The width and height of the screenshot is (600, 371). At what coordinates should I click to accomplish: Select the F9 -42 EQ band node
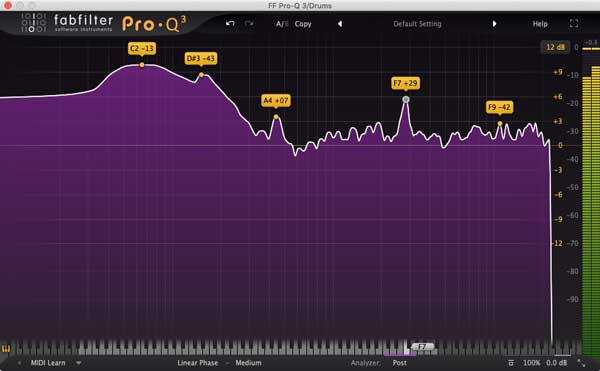(500, 124)
